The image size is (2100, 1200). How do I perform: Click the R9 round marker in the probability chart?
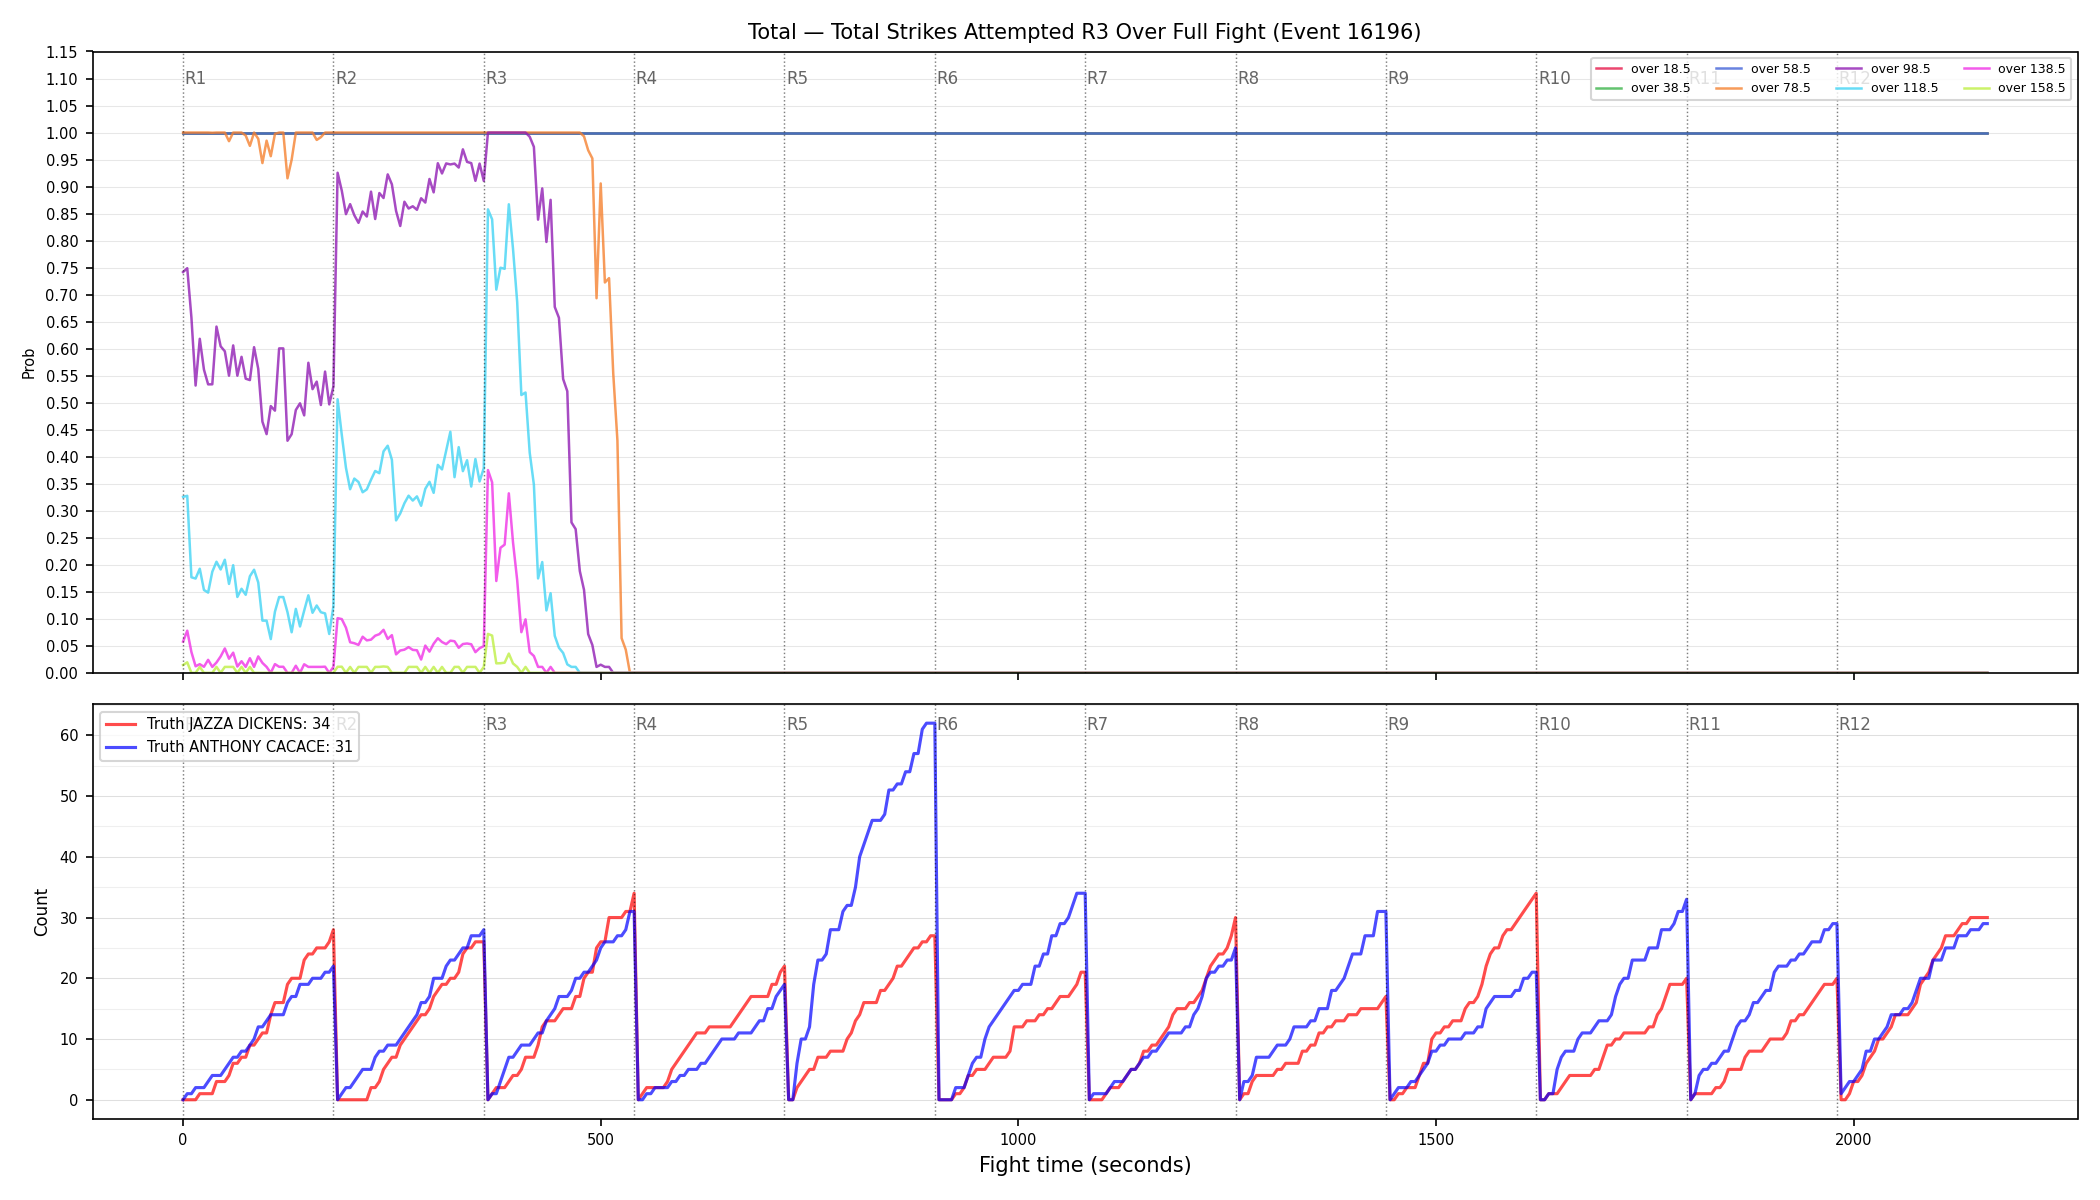1398,78
